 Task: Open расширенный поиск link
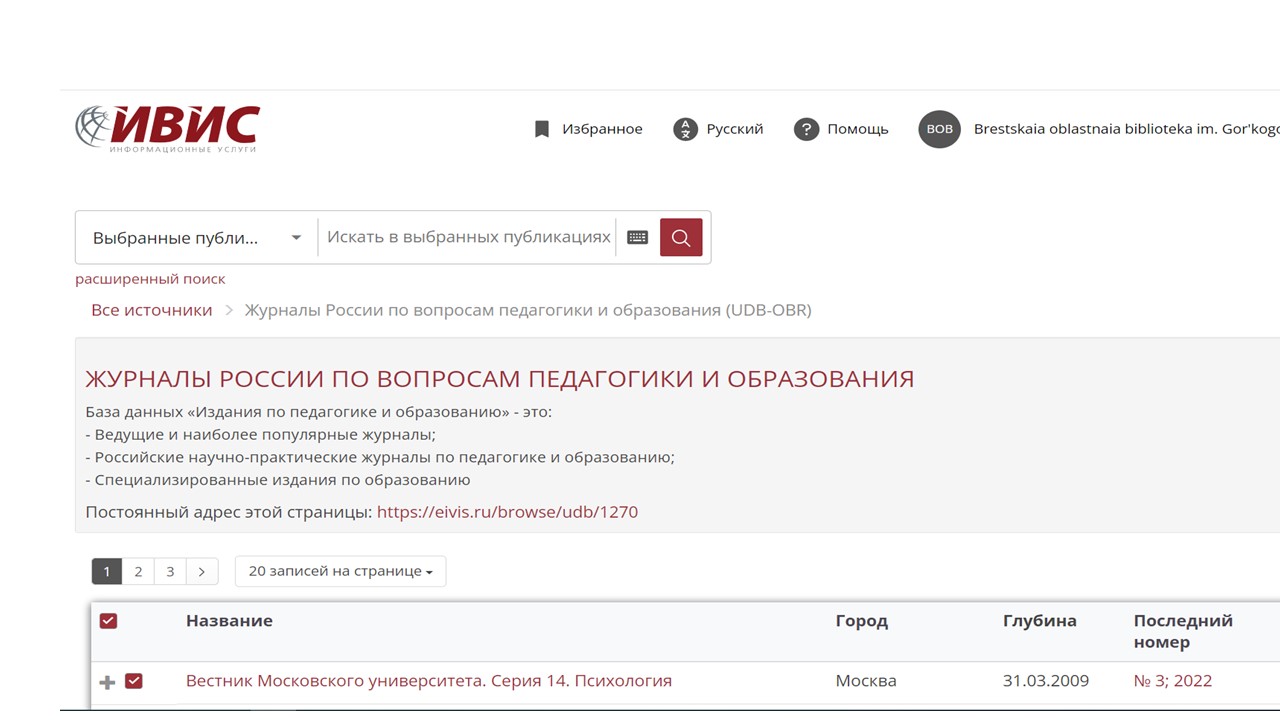(150, 279)
